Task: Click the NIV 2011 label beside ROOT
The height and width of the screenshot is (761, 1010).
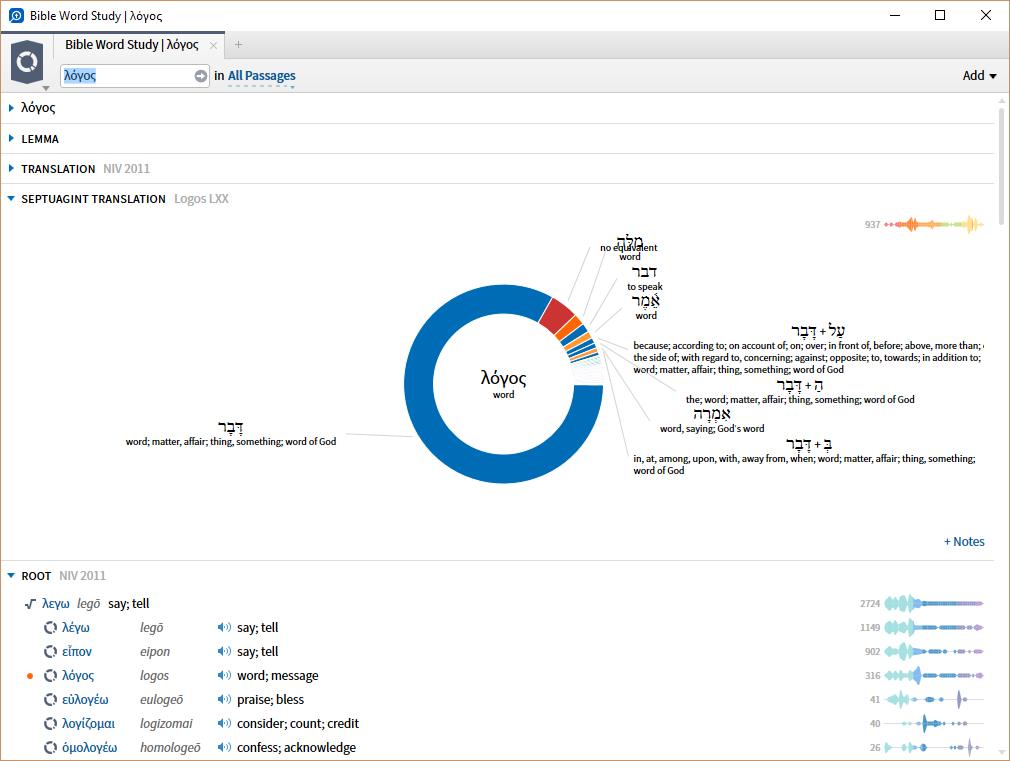Action: tap(82, 575)
